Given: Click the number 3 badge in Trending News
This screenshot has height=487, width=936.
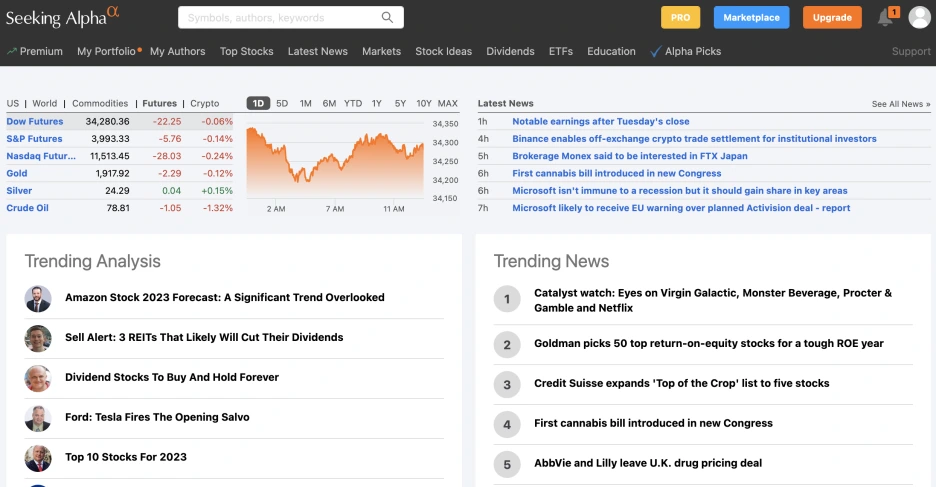Looking at the screenshot, I should pyautogui.click(x=507, y=384).
